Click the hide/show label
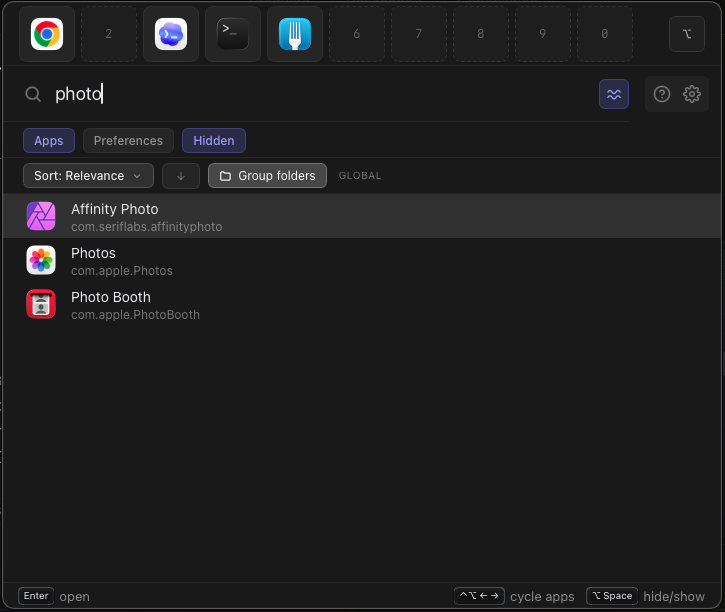This screenshot has width=725, height=612. pos(674,597)
